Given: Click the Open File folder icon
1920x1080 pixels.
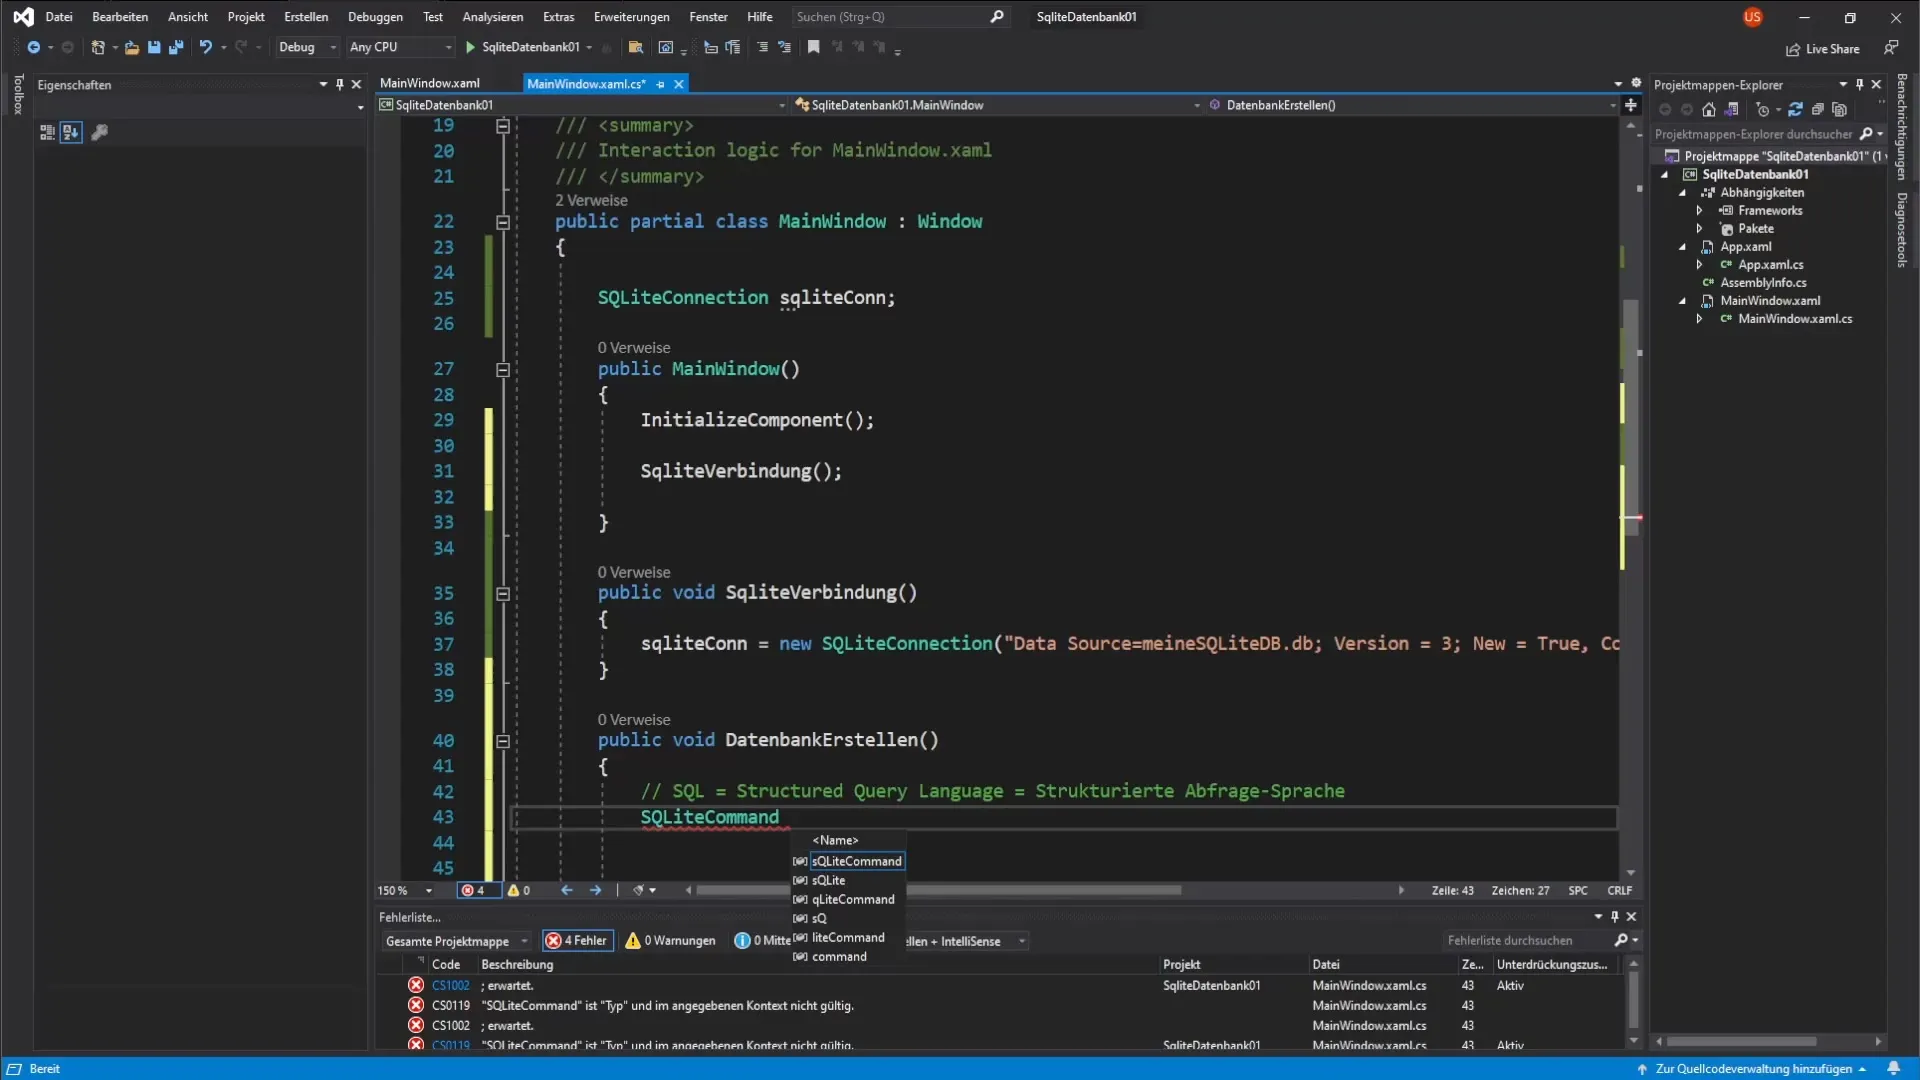Looking at the screenshot, I should (x=131, y=47).
